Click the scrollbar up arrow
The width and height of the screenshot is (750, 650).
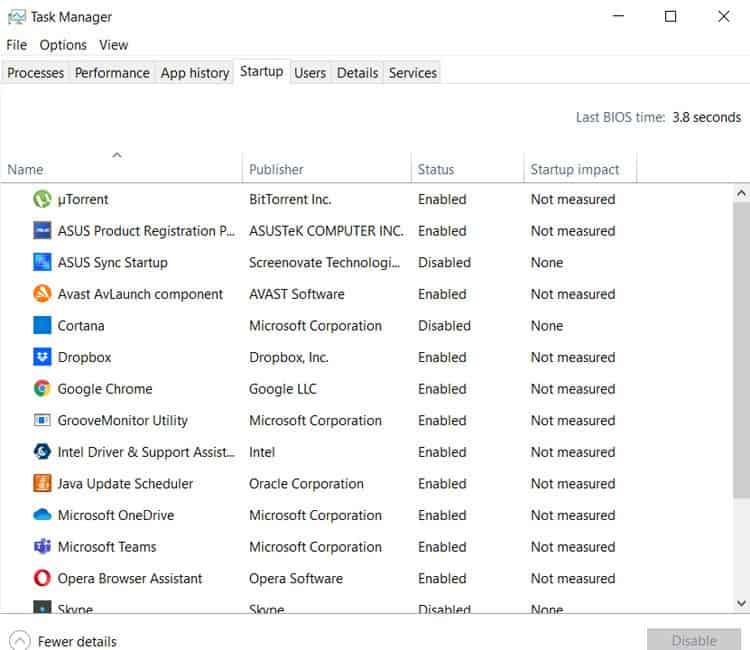pyautogui.click(x=741, y=193)
